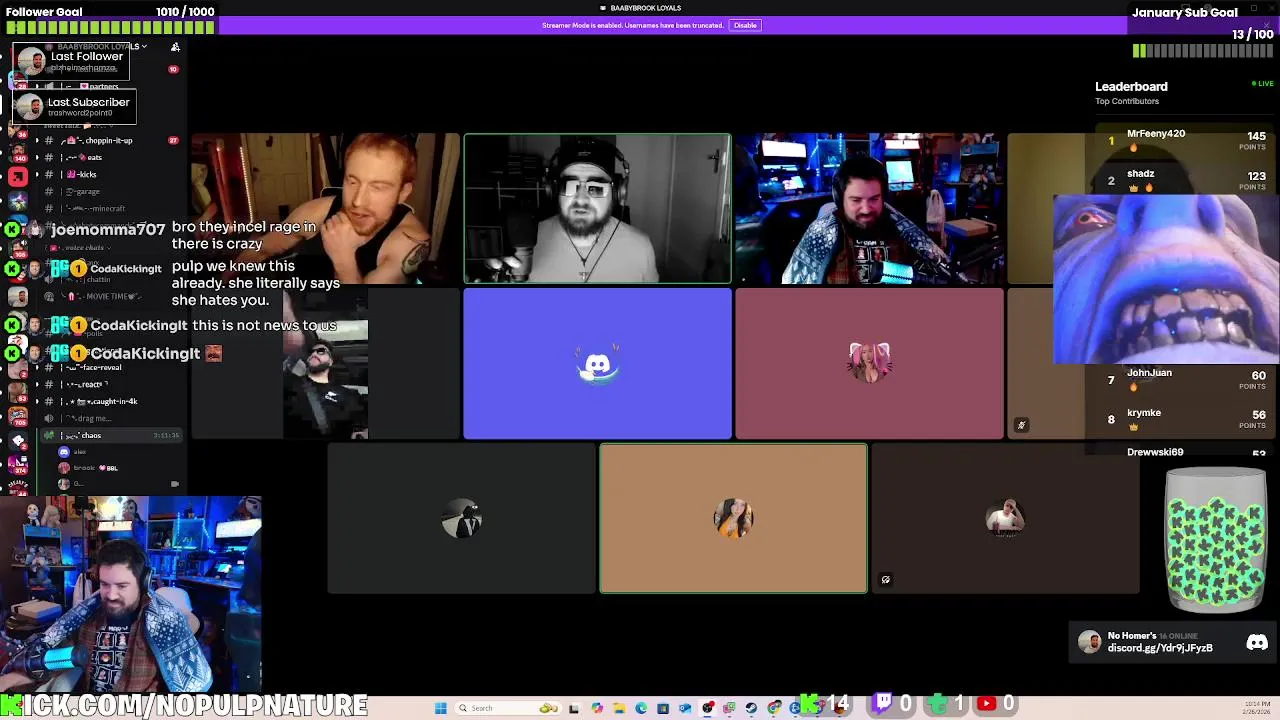Image resolution: width=1280 pixels, height=720 pixels.
Task: Select the tan highlighted avatar tile
Action: (x=733, y=519)
